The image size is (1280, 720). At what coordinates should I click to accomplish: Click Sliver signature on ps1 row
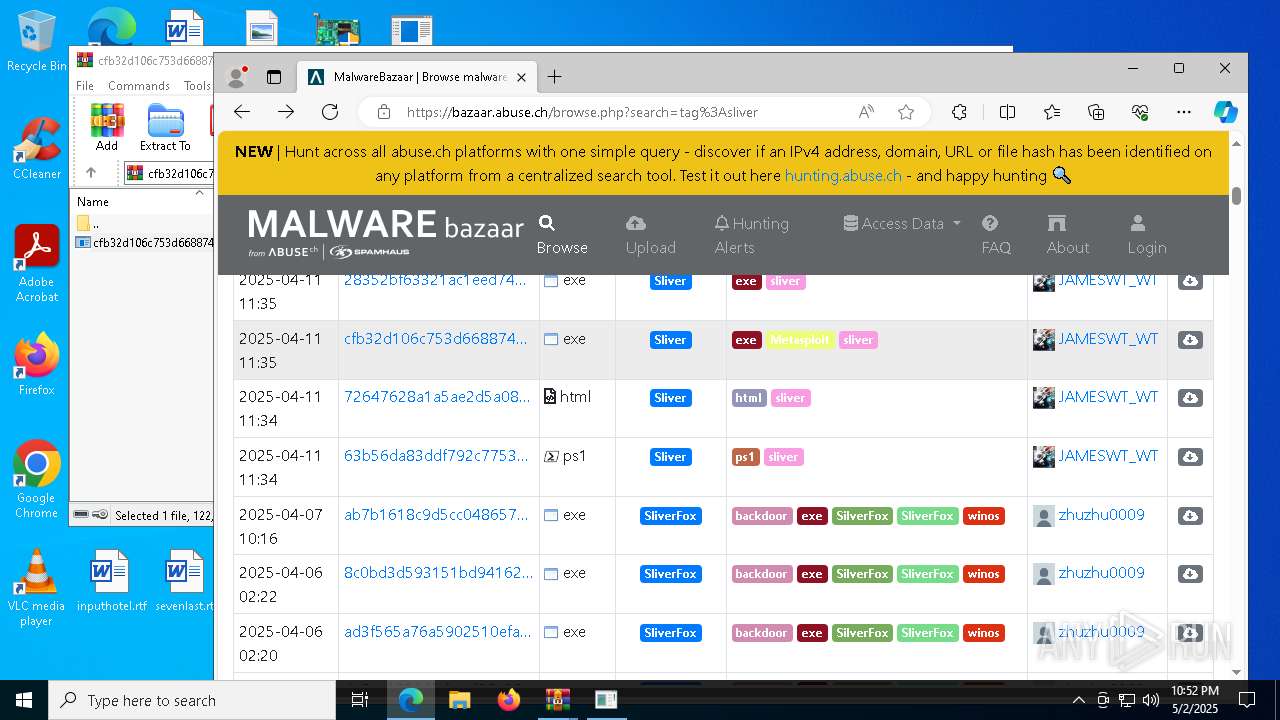(x=670, y=457)
